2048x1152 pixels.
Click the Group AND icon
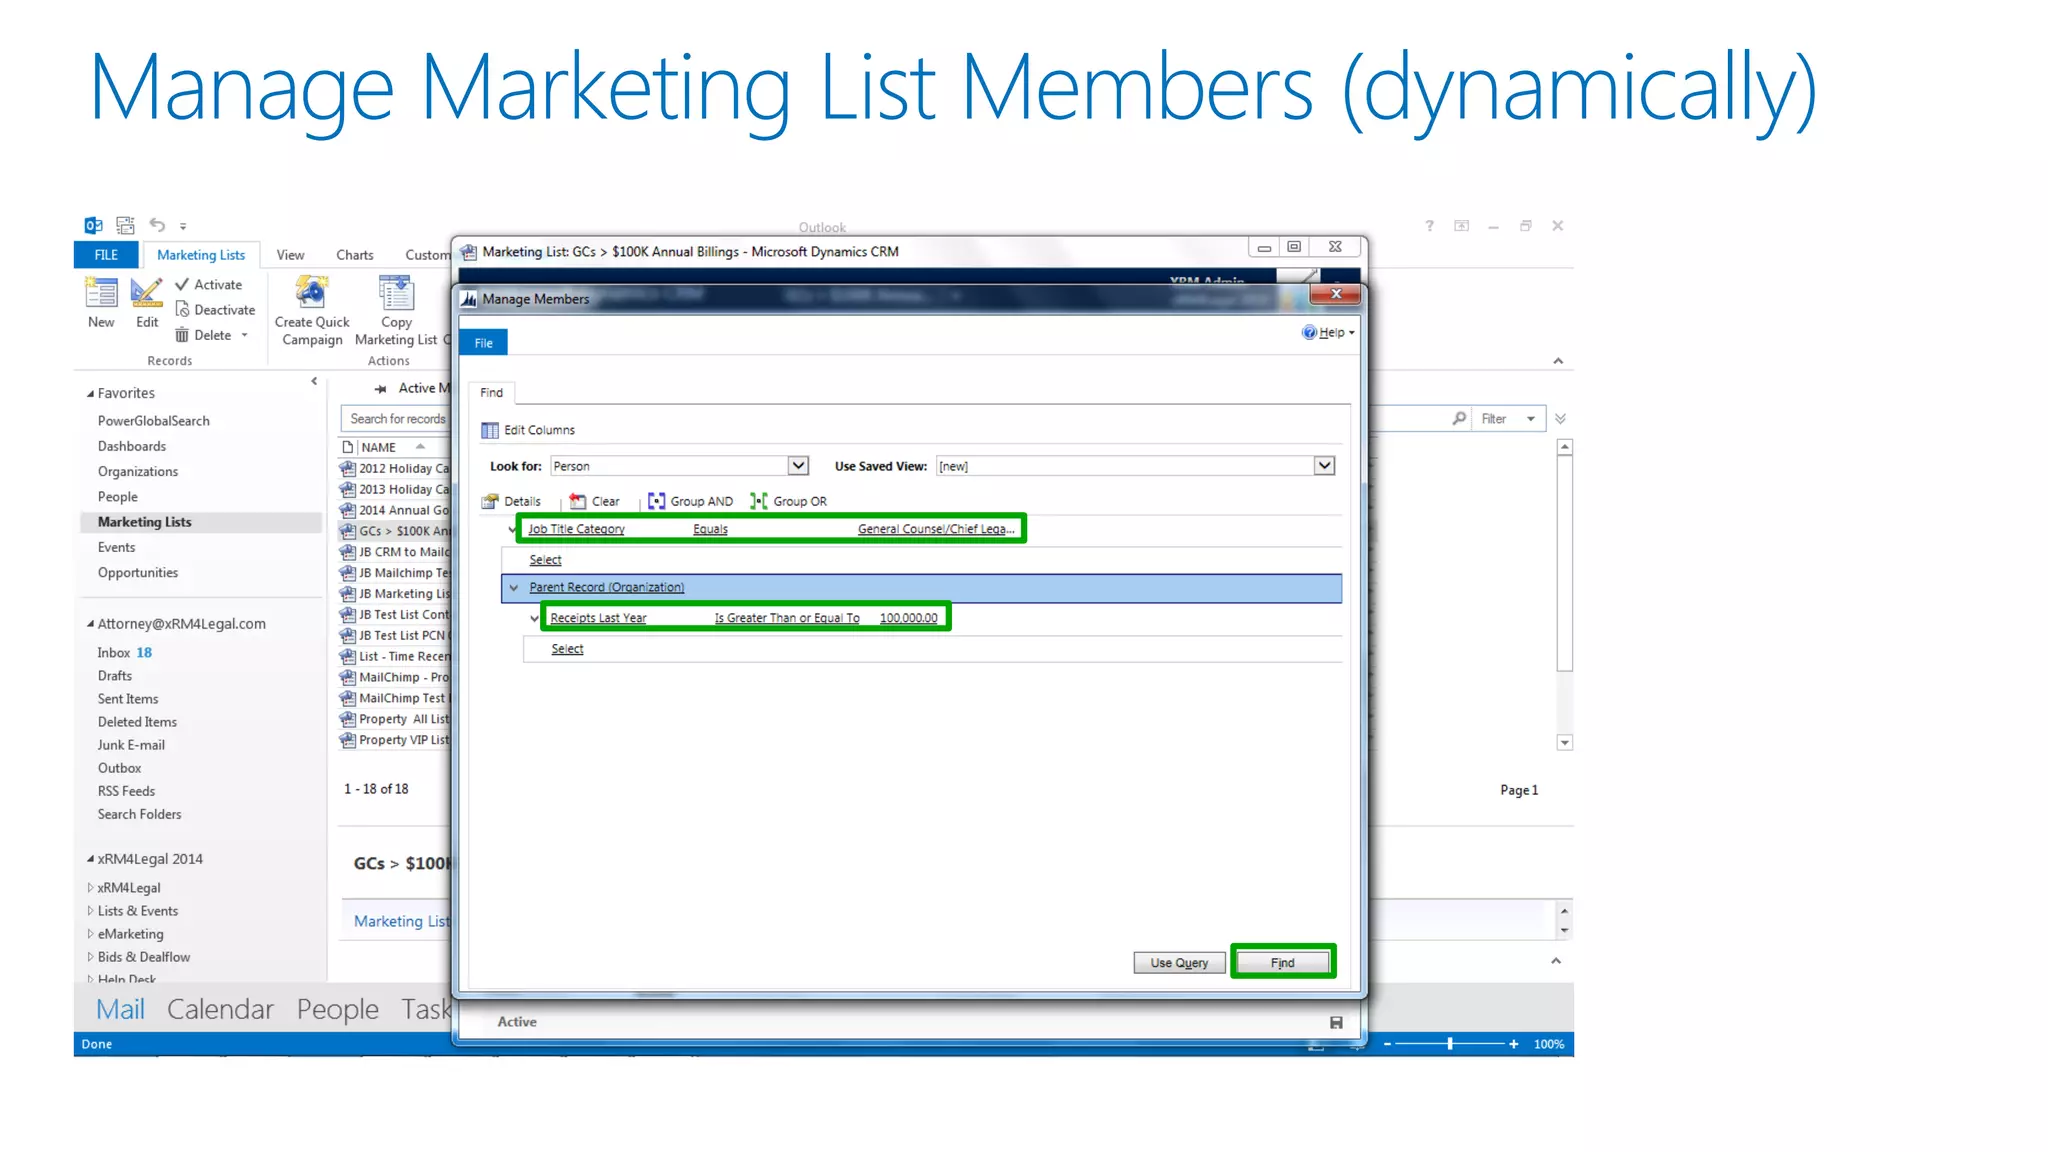[656, 502]
